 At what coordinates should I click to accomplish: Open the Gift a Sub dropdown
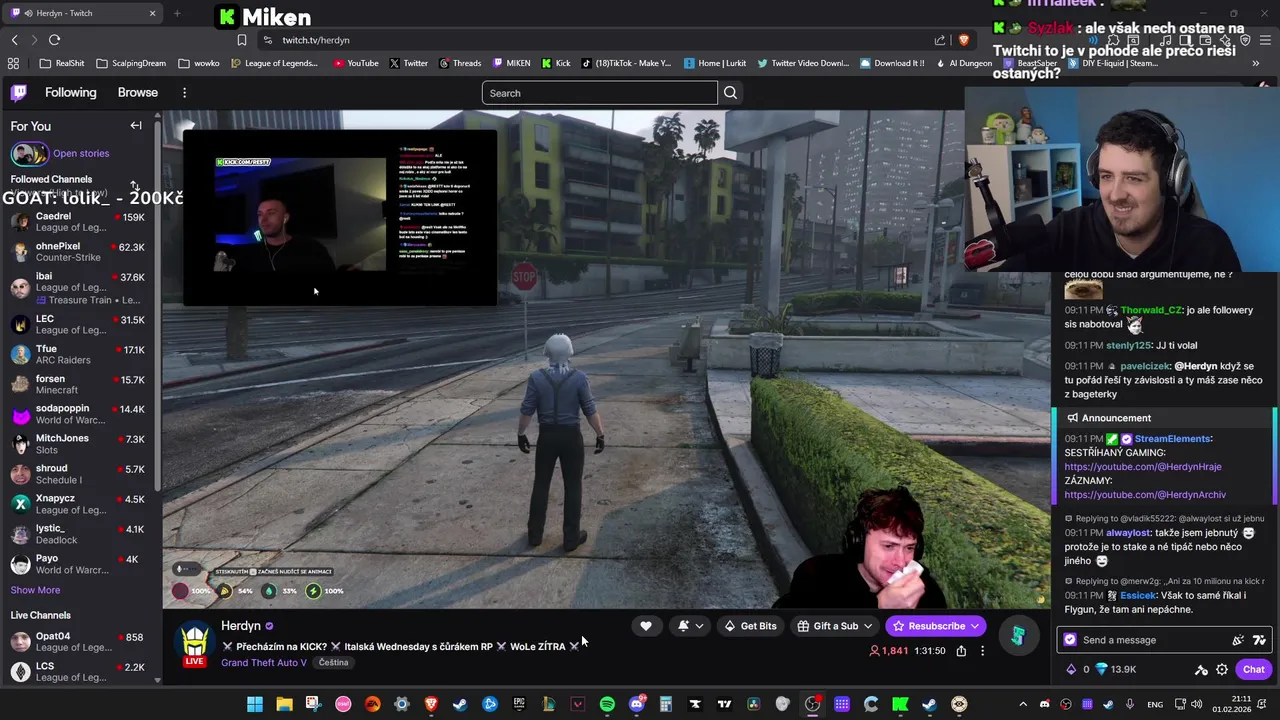point(835,626)
